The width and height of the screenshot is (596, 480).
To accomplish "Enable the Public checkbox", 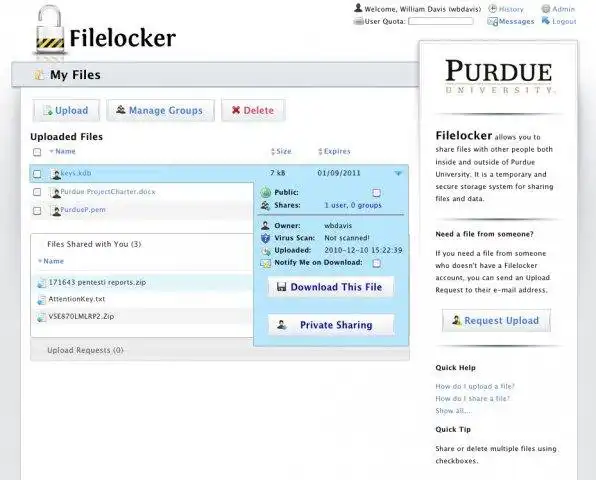I will click(x=376, y=193).
